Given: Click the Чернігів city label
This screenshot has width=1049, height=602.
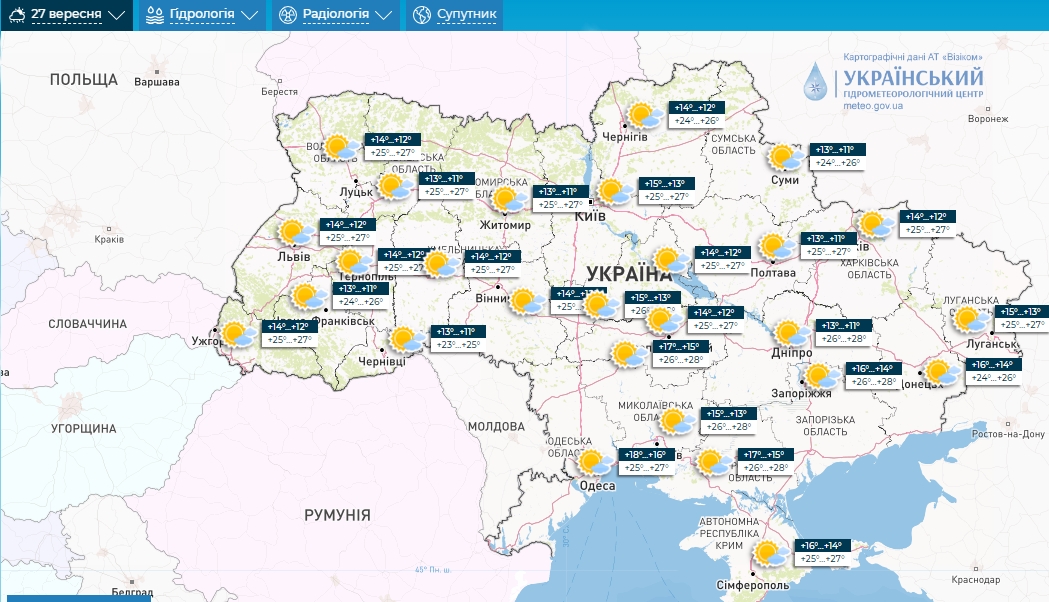Looking at the screenshot, I should click(x=625, y=136).
